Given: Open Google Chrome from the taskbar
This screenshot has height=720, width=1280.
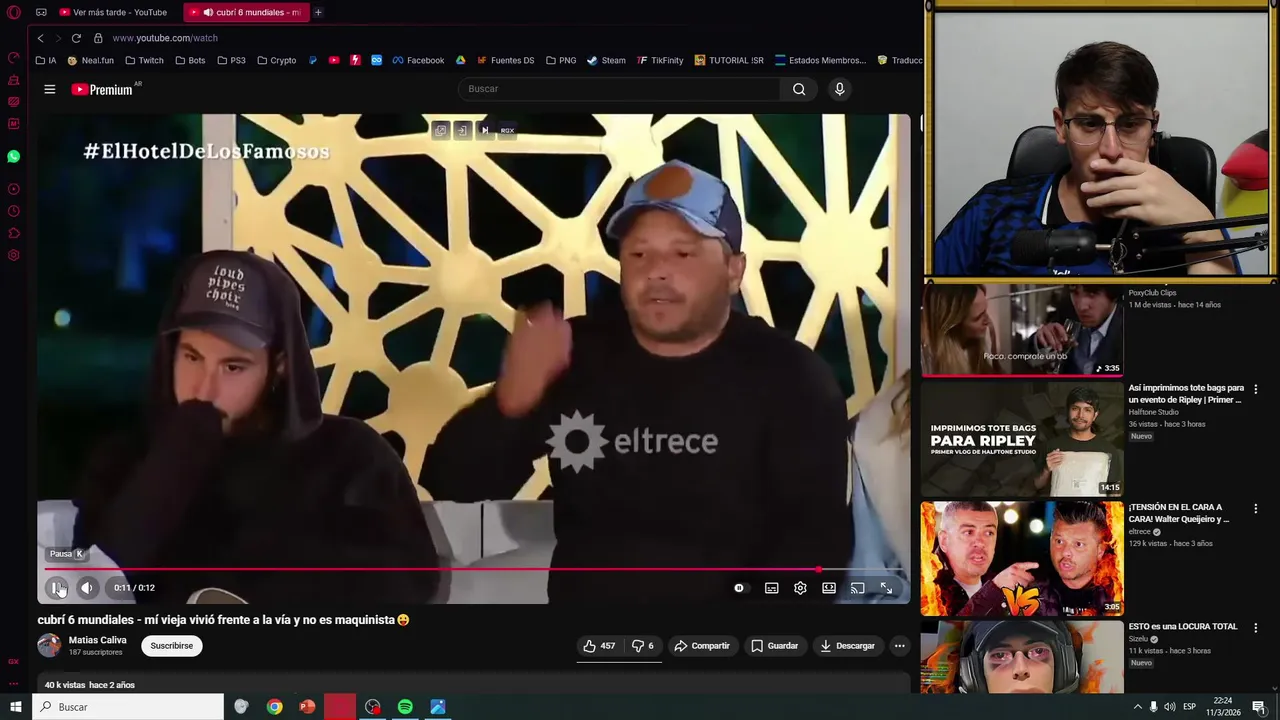Looking at the screenshot, I should (274, 707).
